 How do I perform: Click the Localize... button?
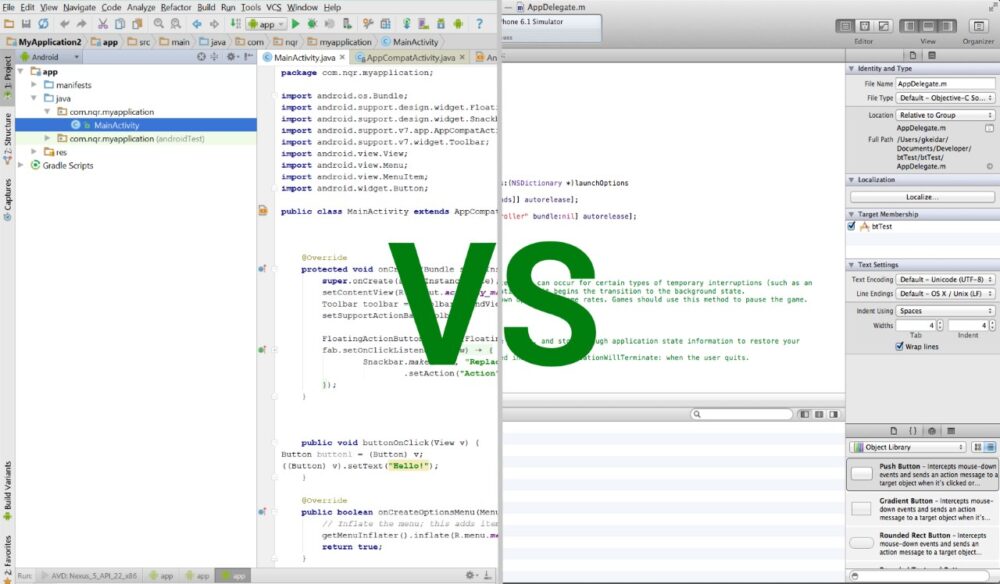[x=921, y=197]
